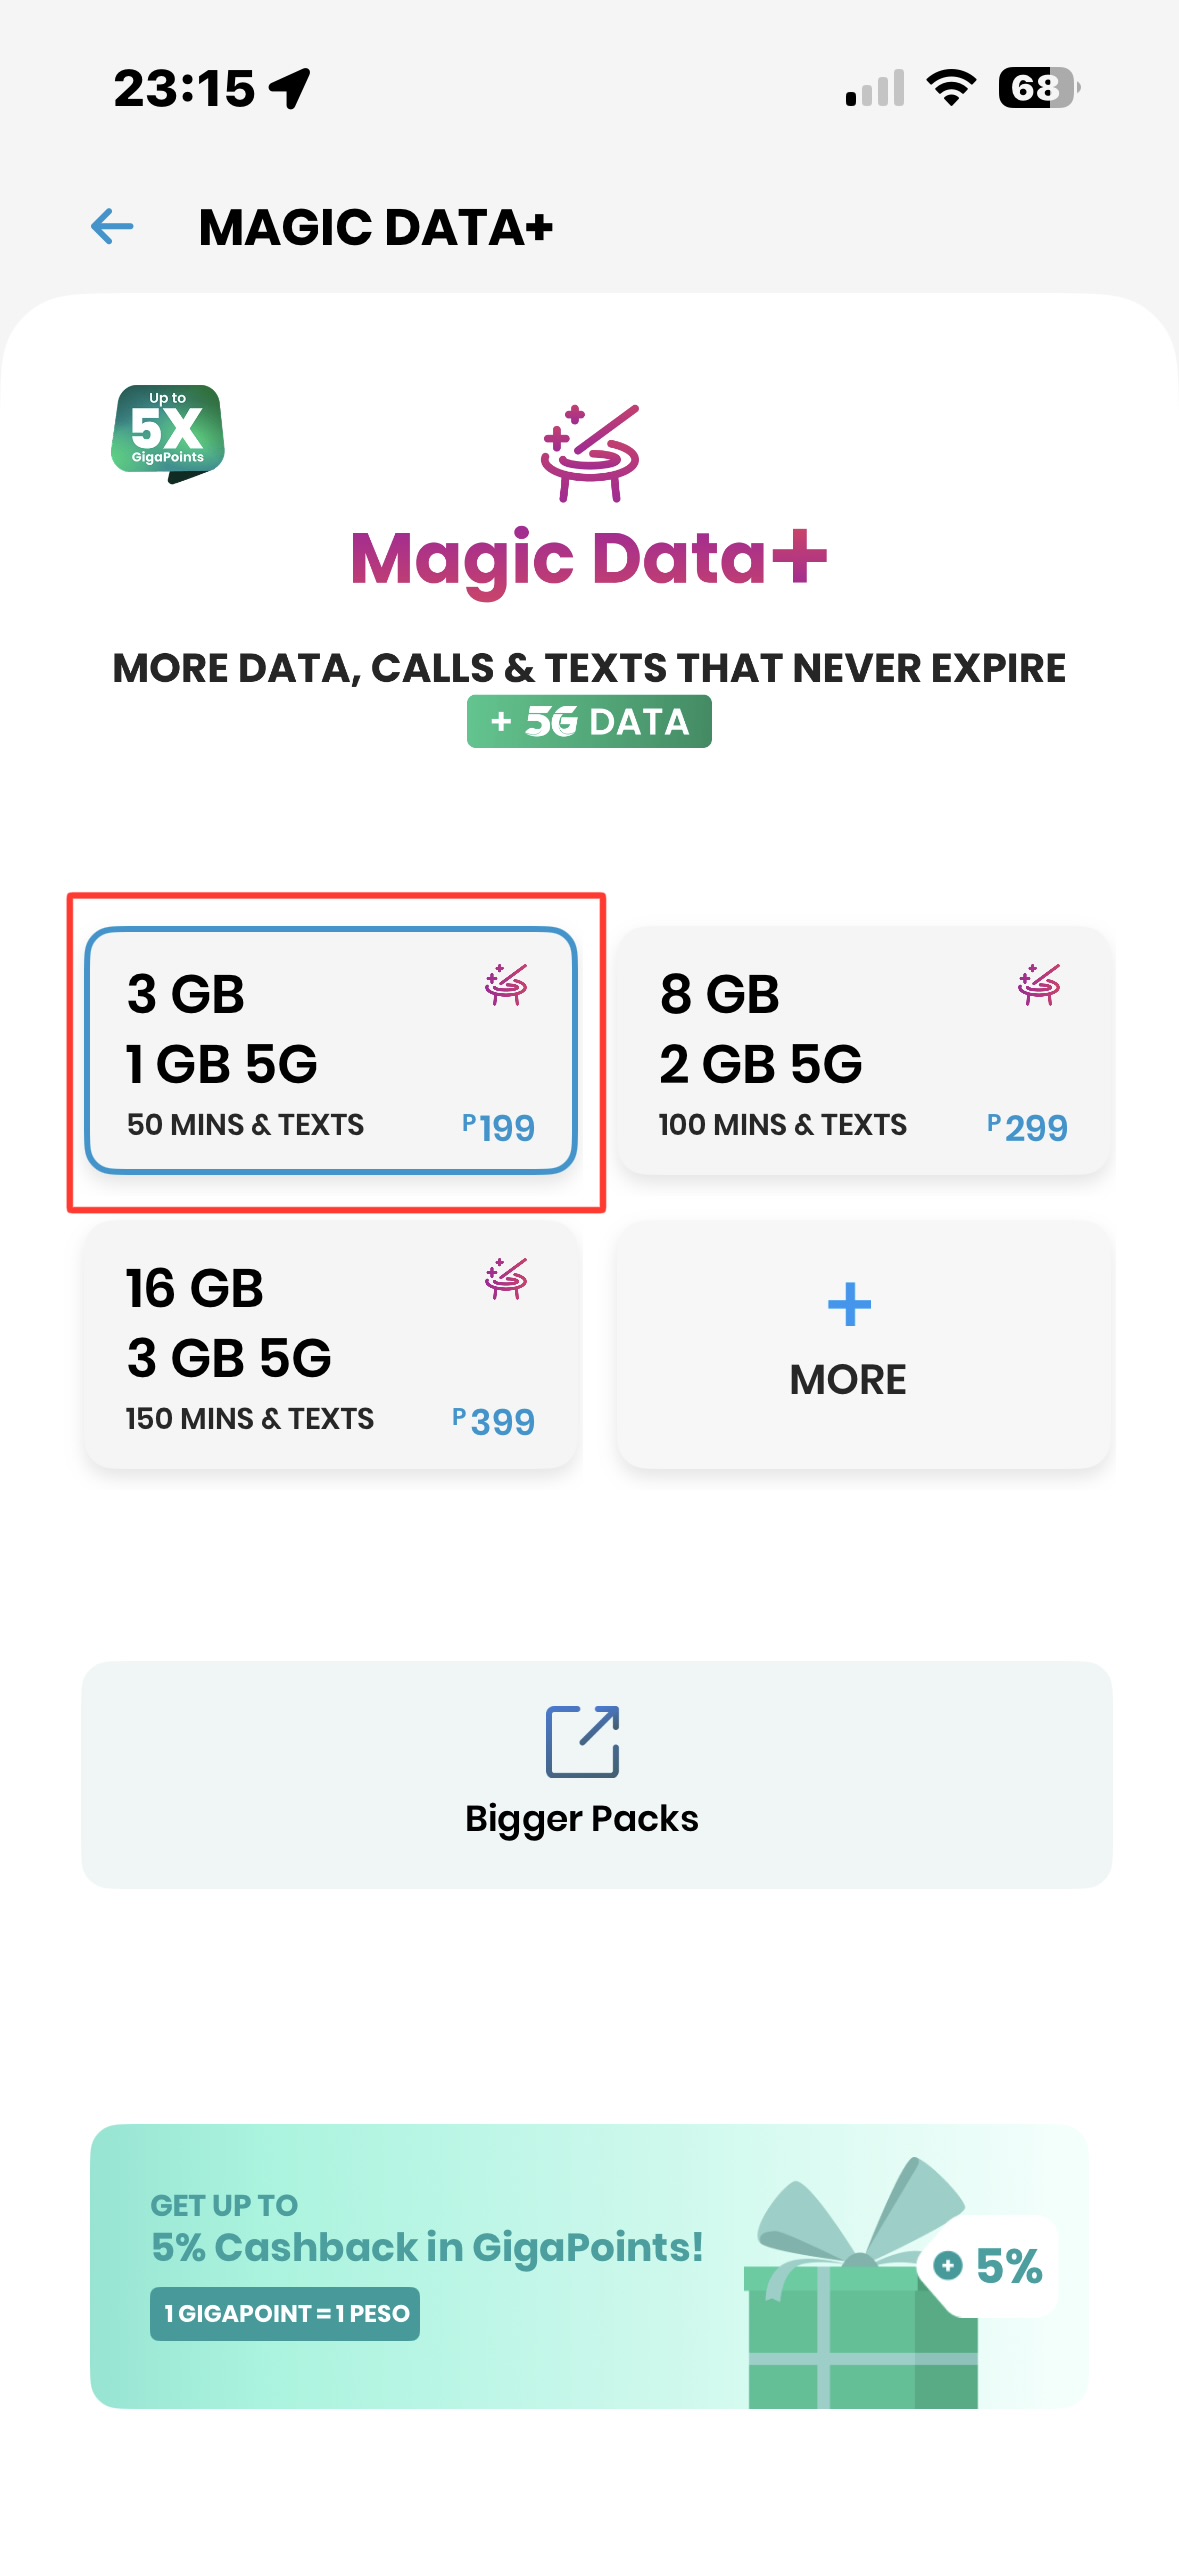1179x2556 pixels.
Task: Tap the Up to 5X GigaPoints badge
Action: 168,432
